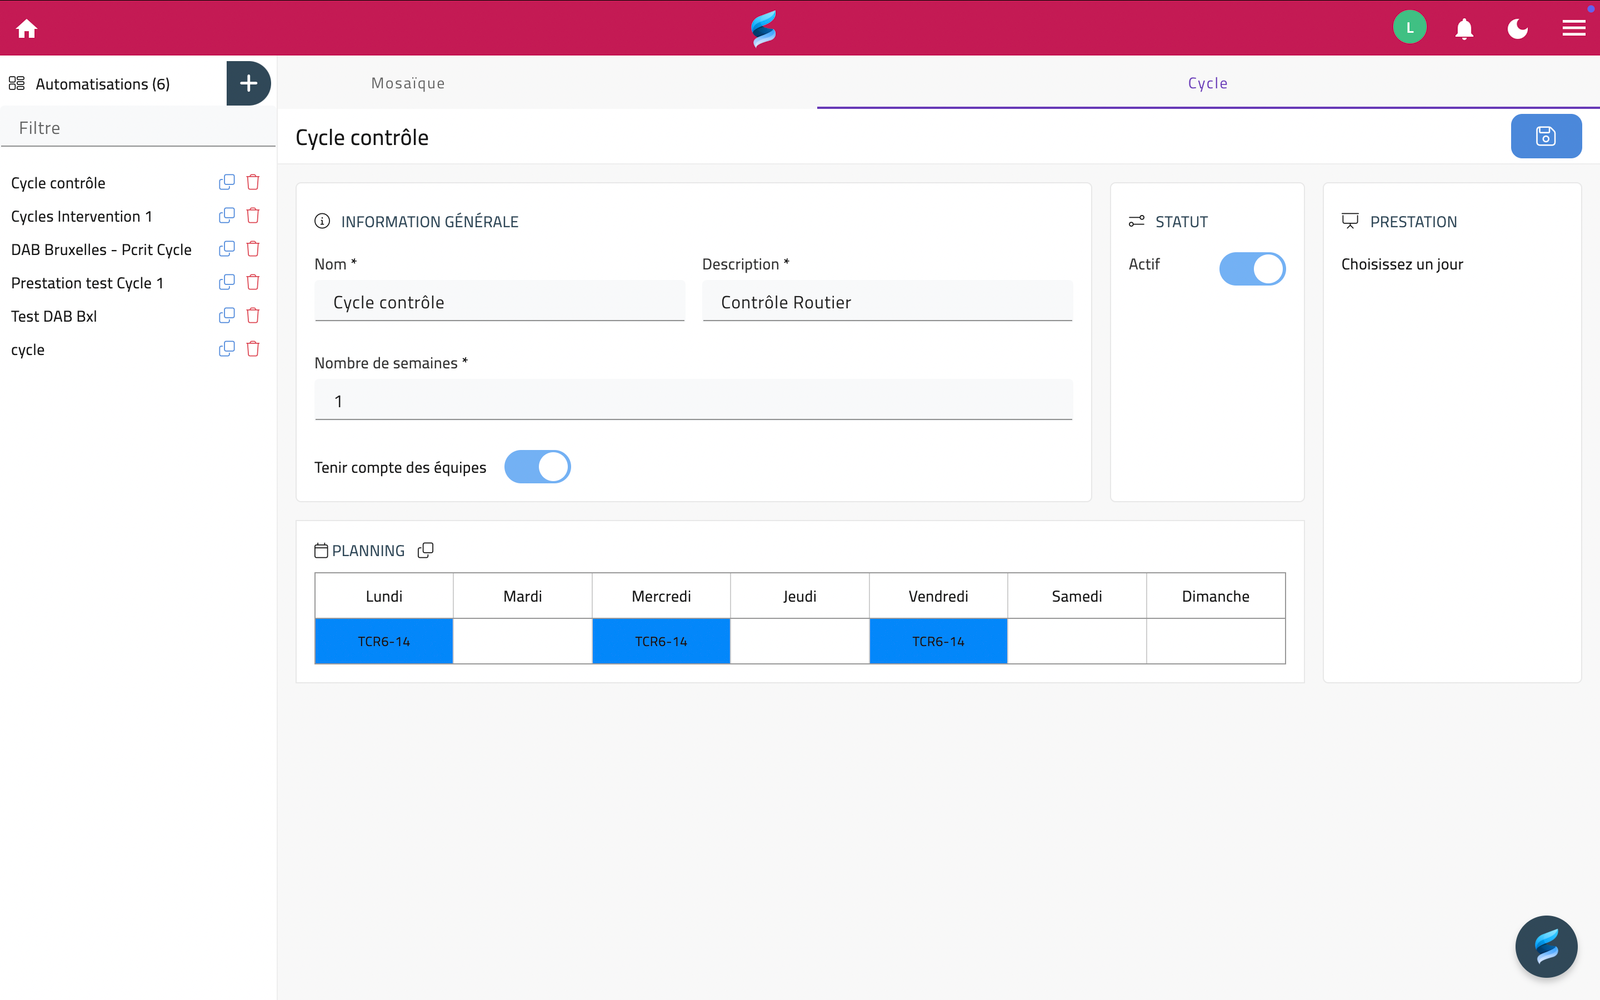
Task: Select Test DAB Bxl in the list
Action: [54, 316]
